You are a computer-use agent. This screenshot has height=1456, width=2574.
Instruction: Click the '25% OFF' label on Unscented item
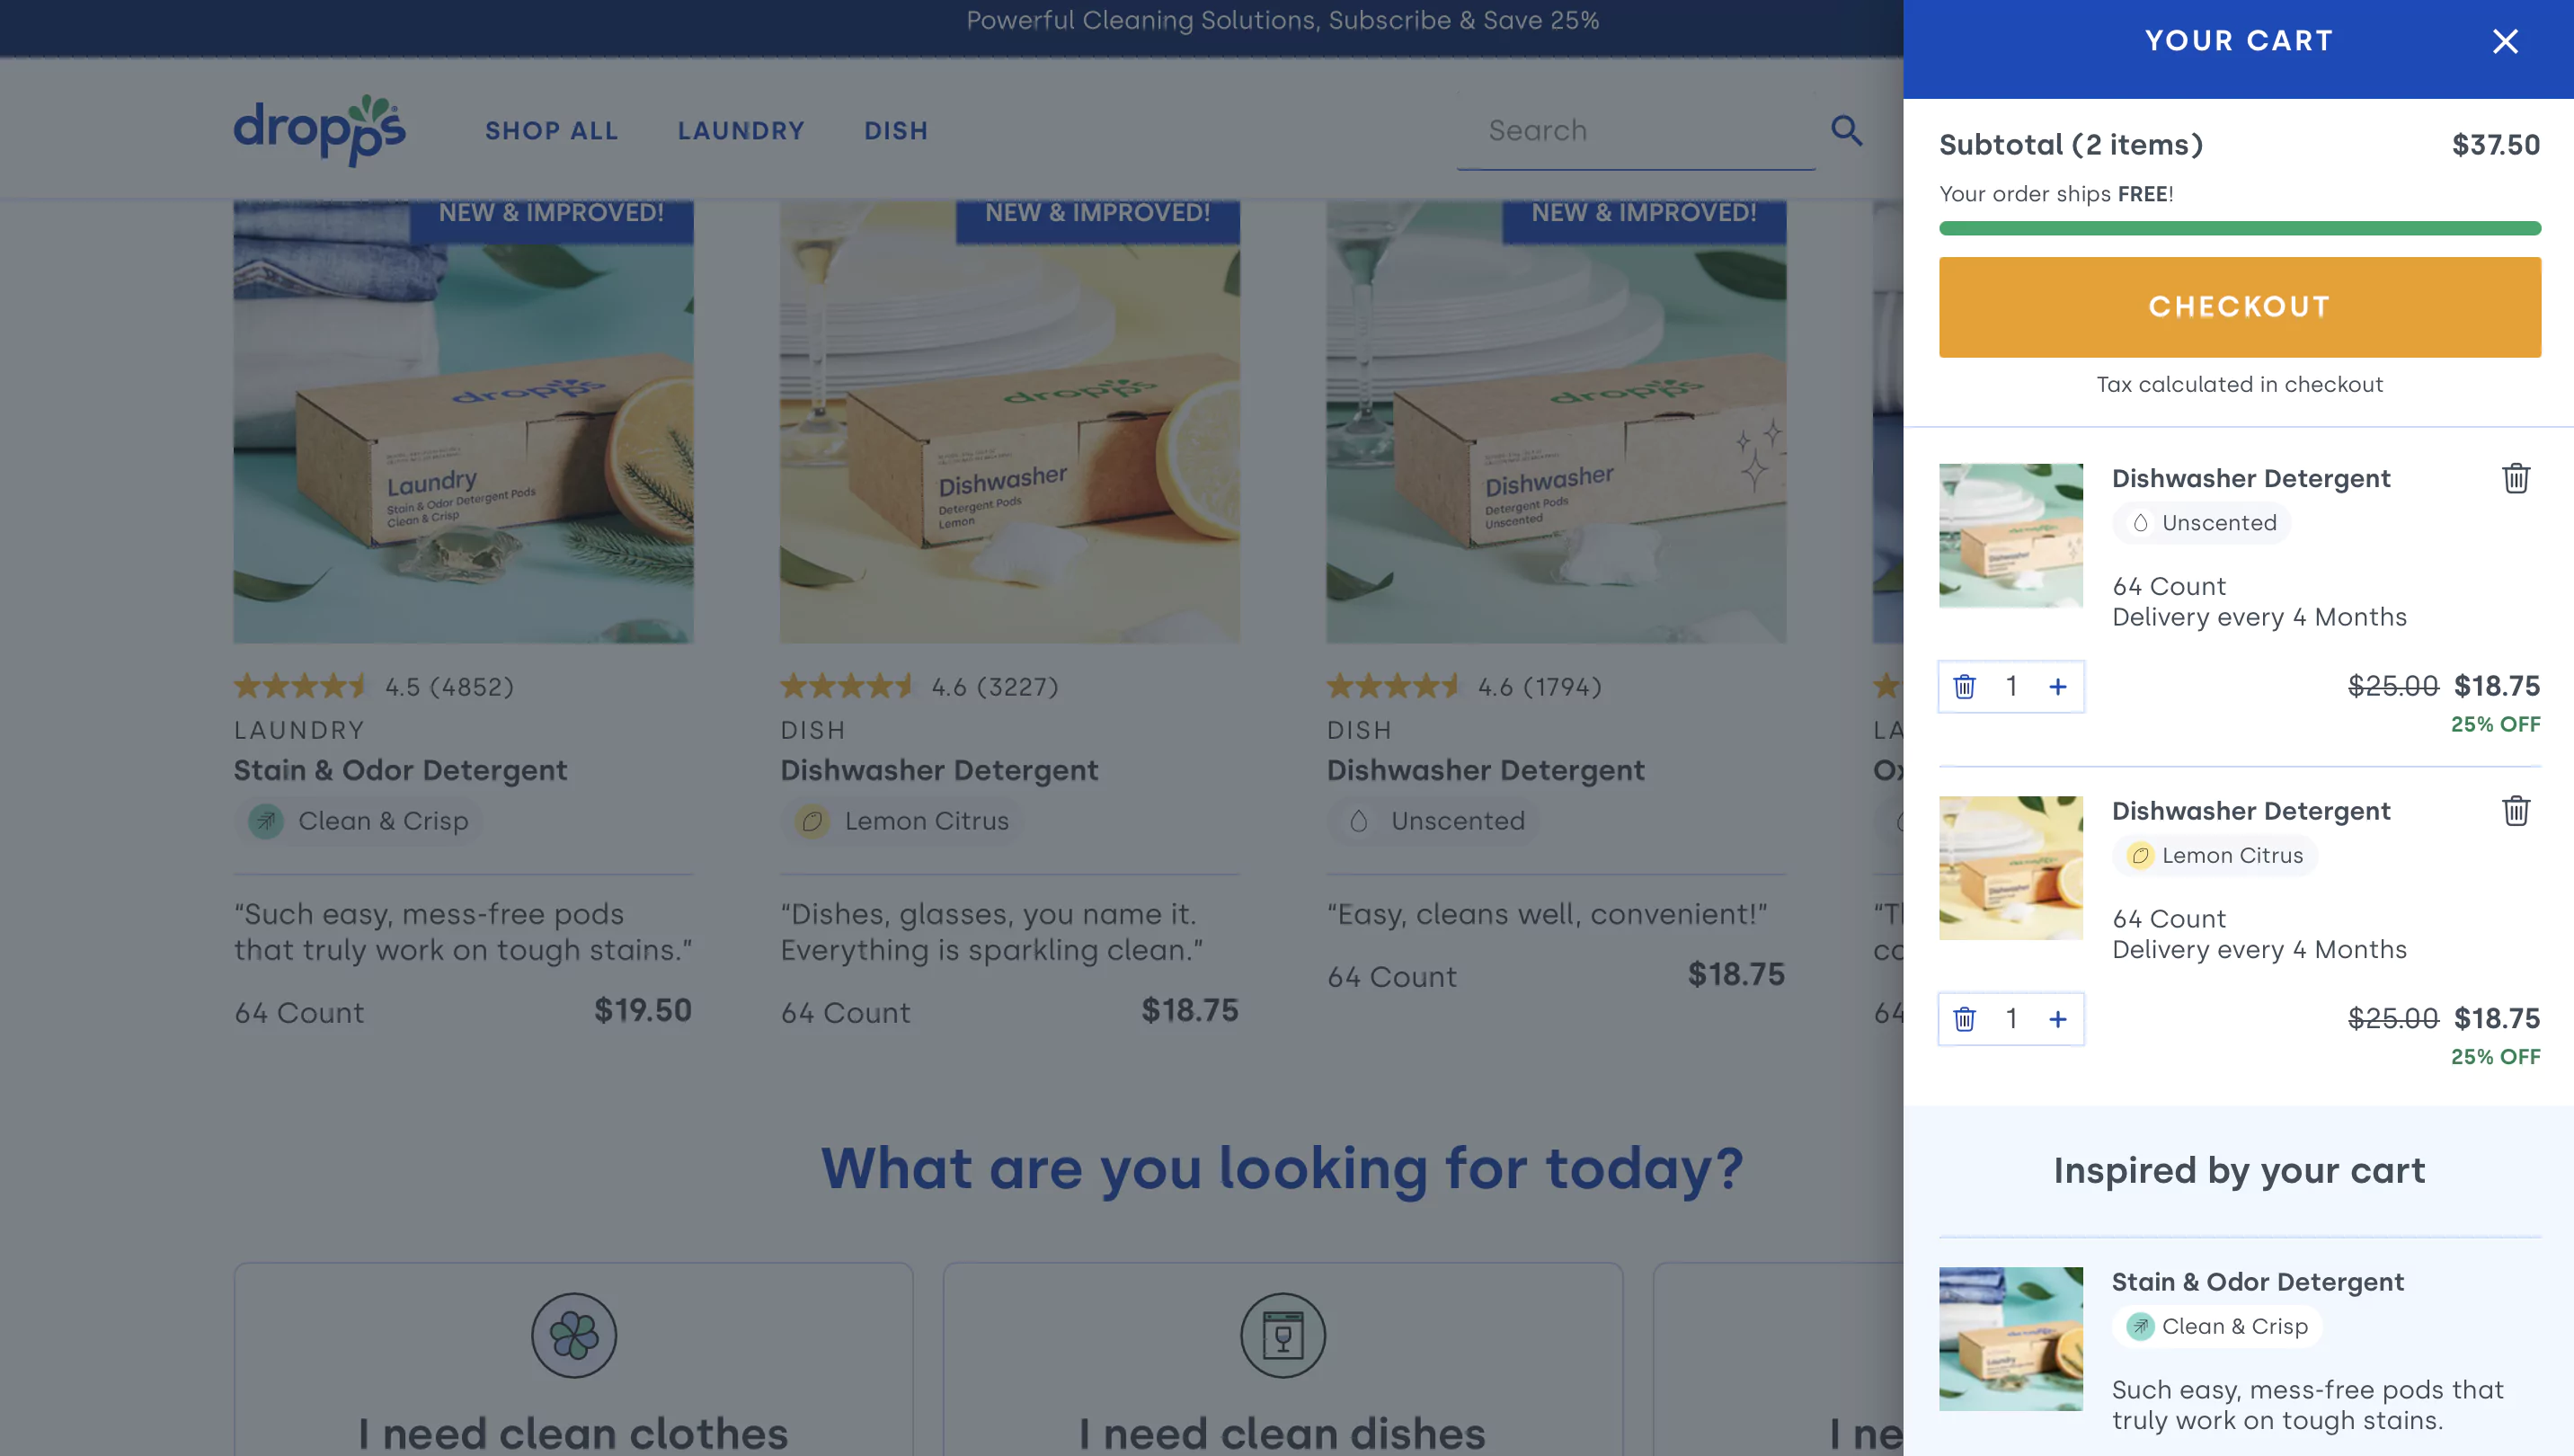click(2495, 725)
